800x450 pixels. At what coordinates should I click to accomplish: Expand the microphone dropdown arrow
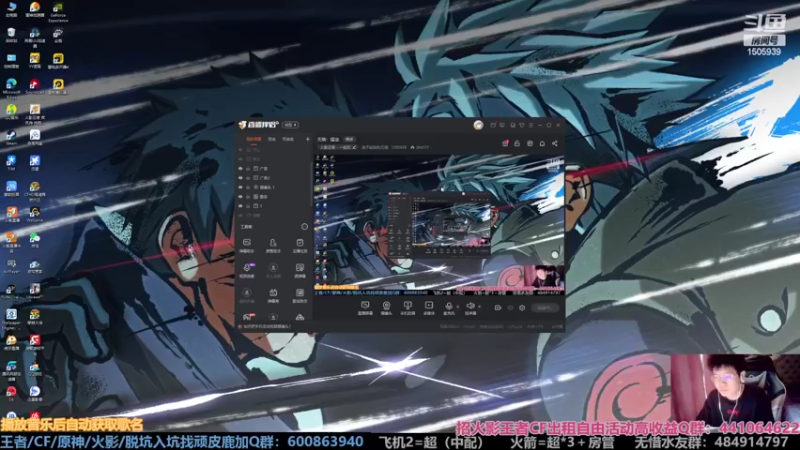[x=458, y=306]
